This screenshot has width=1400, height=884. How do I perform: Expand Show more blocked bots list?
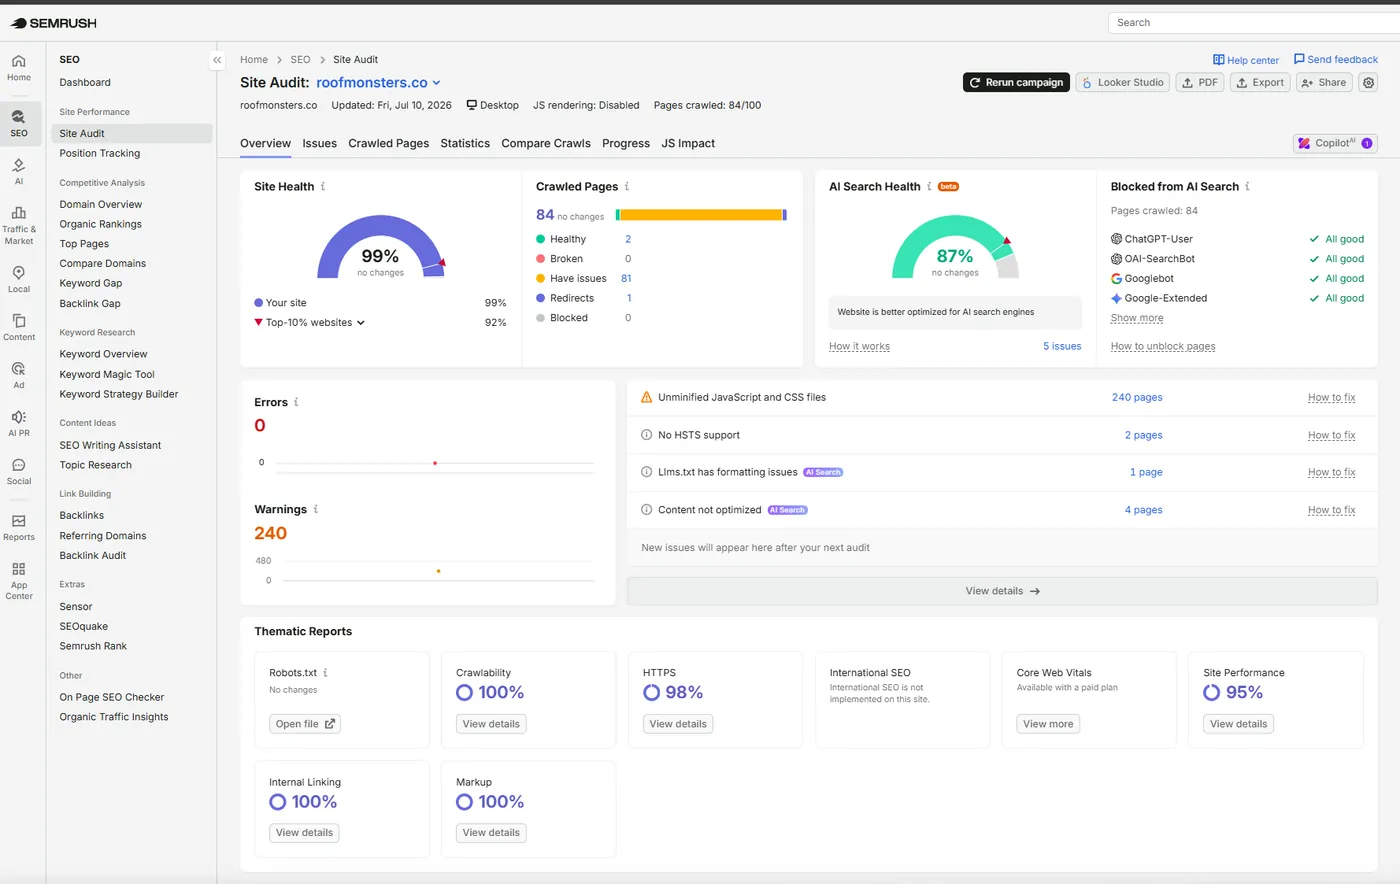tap(1137, 318)
